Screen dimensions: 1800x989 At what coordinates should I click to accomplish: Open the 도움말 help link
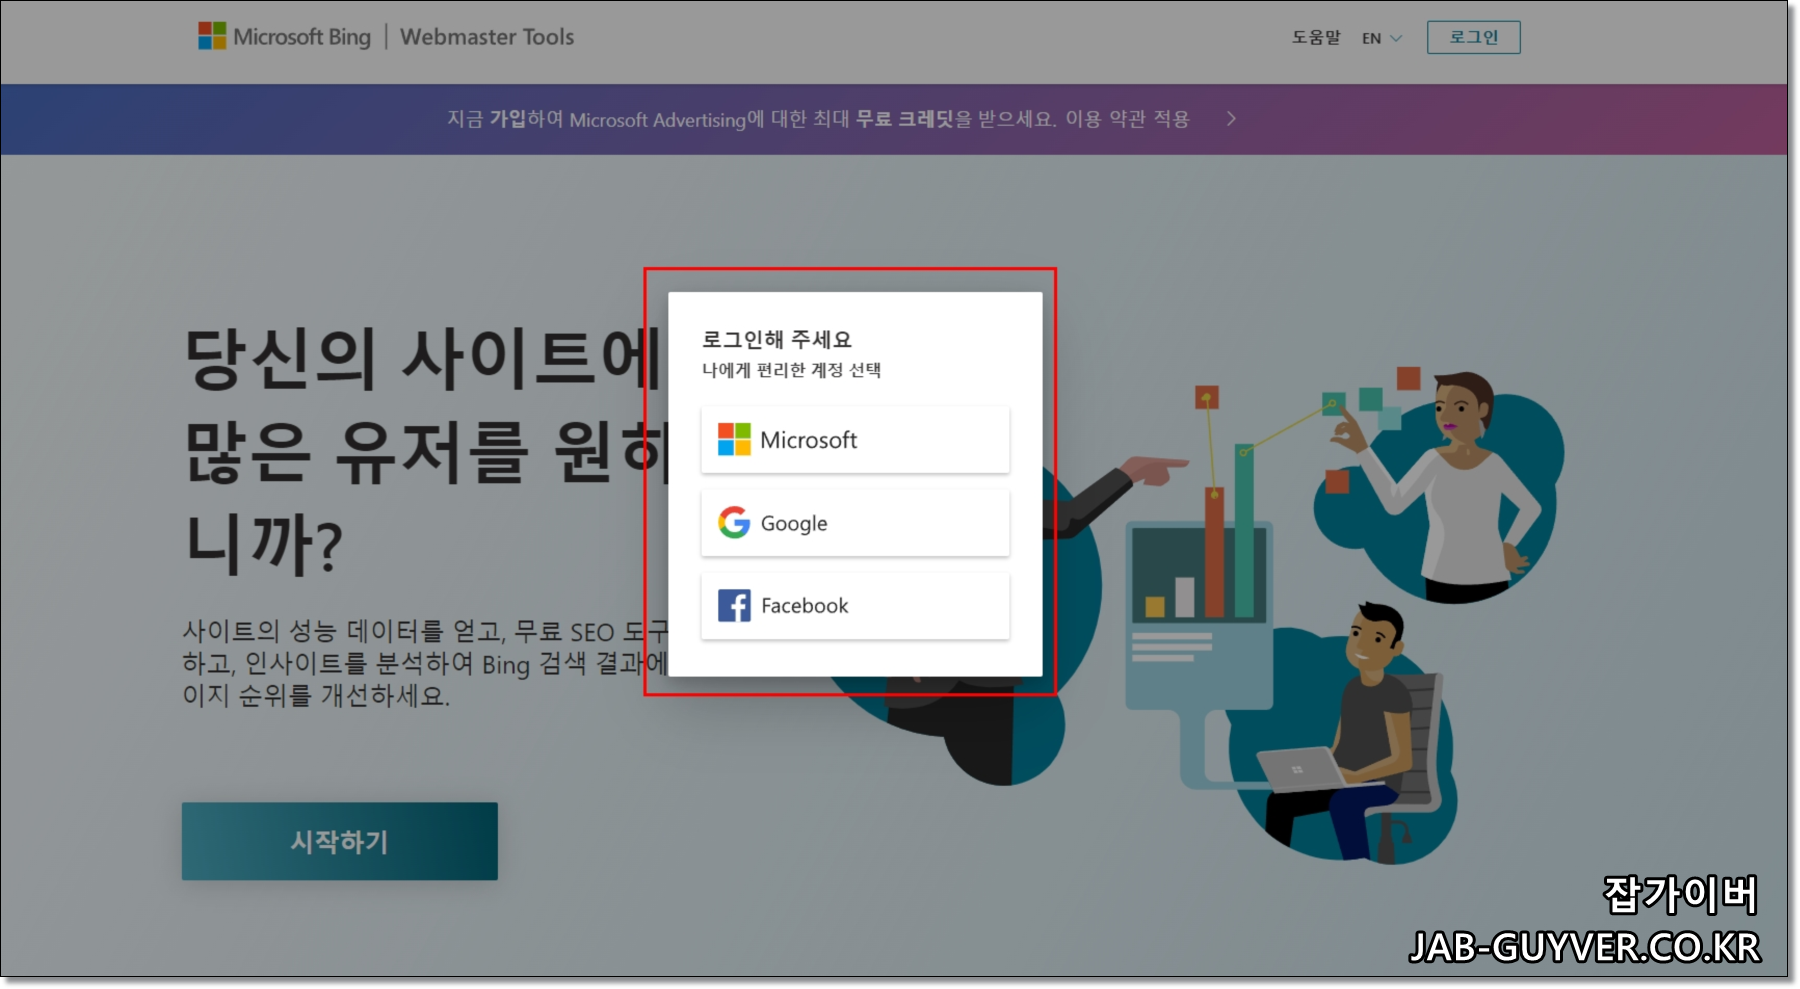[1315, 37]
